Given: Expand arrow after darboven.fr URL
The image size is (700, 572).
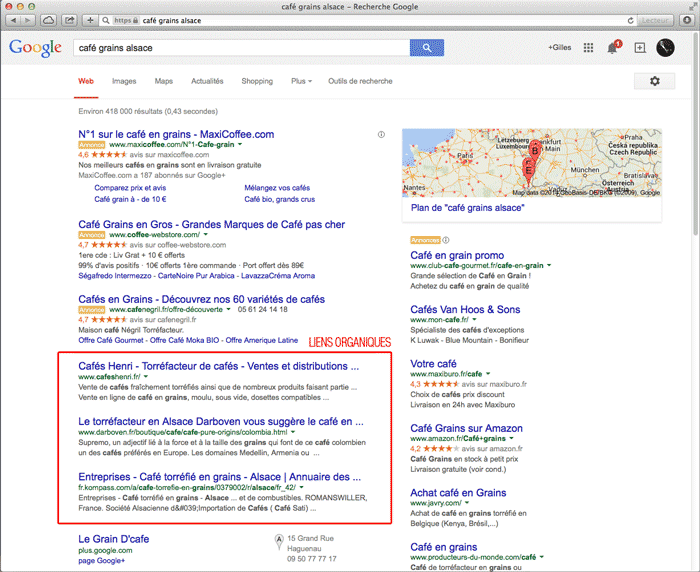Looking at the screenshot, I should (x=293, y=432).
